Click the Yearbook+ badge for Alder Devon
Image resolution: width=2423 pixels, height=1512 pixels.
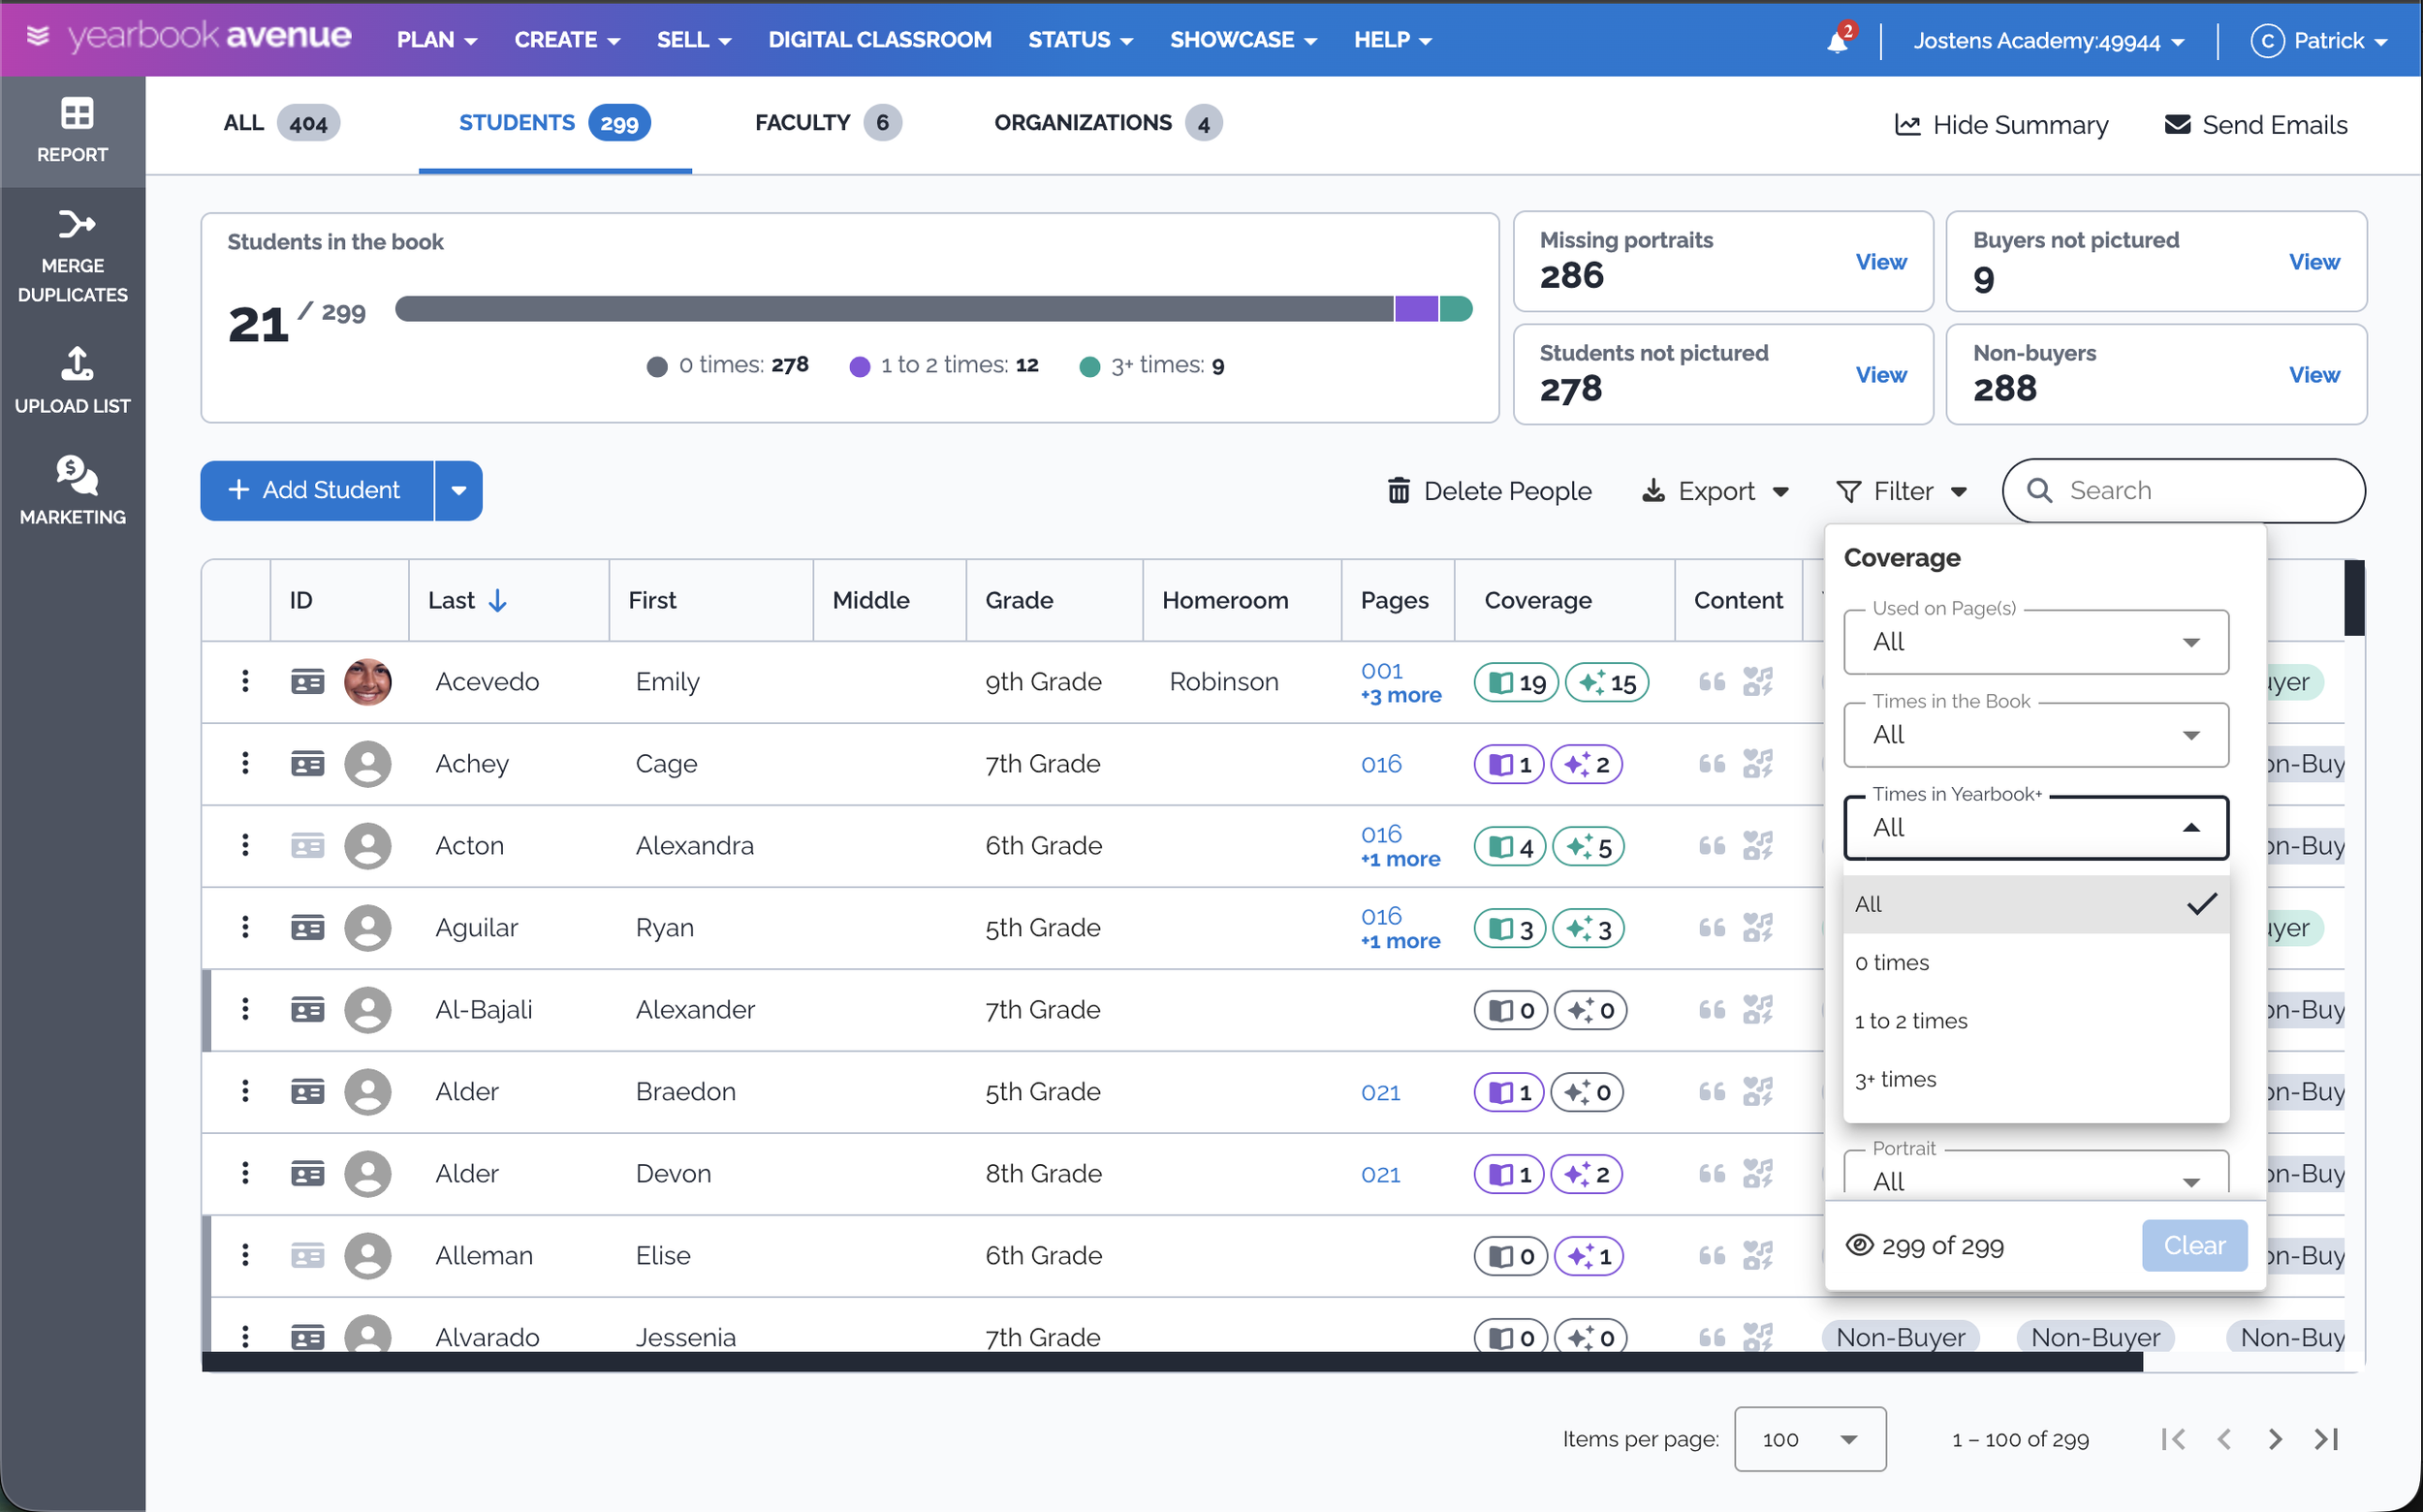coord(1586,1174)
